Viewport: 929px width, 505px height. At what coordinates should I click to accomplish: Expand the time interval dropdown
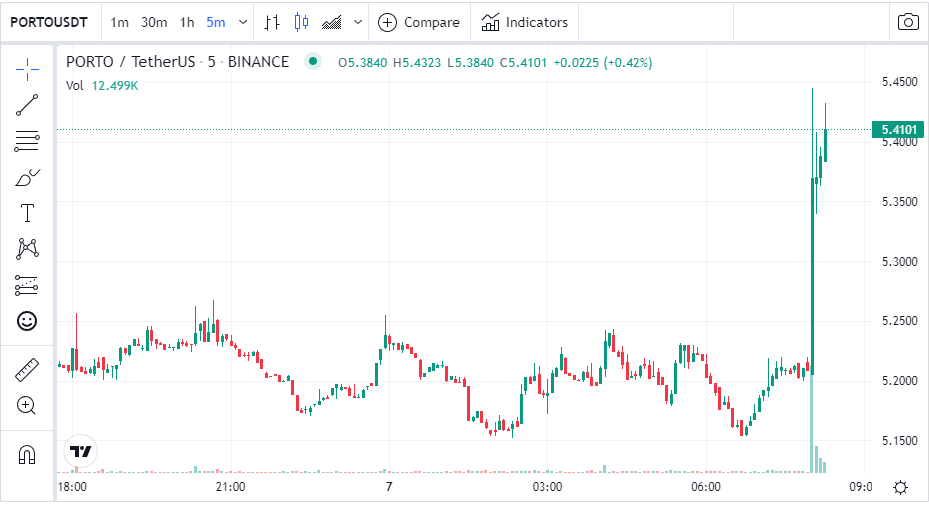243,23
